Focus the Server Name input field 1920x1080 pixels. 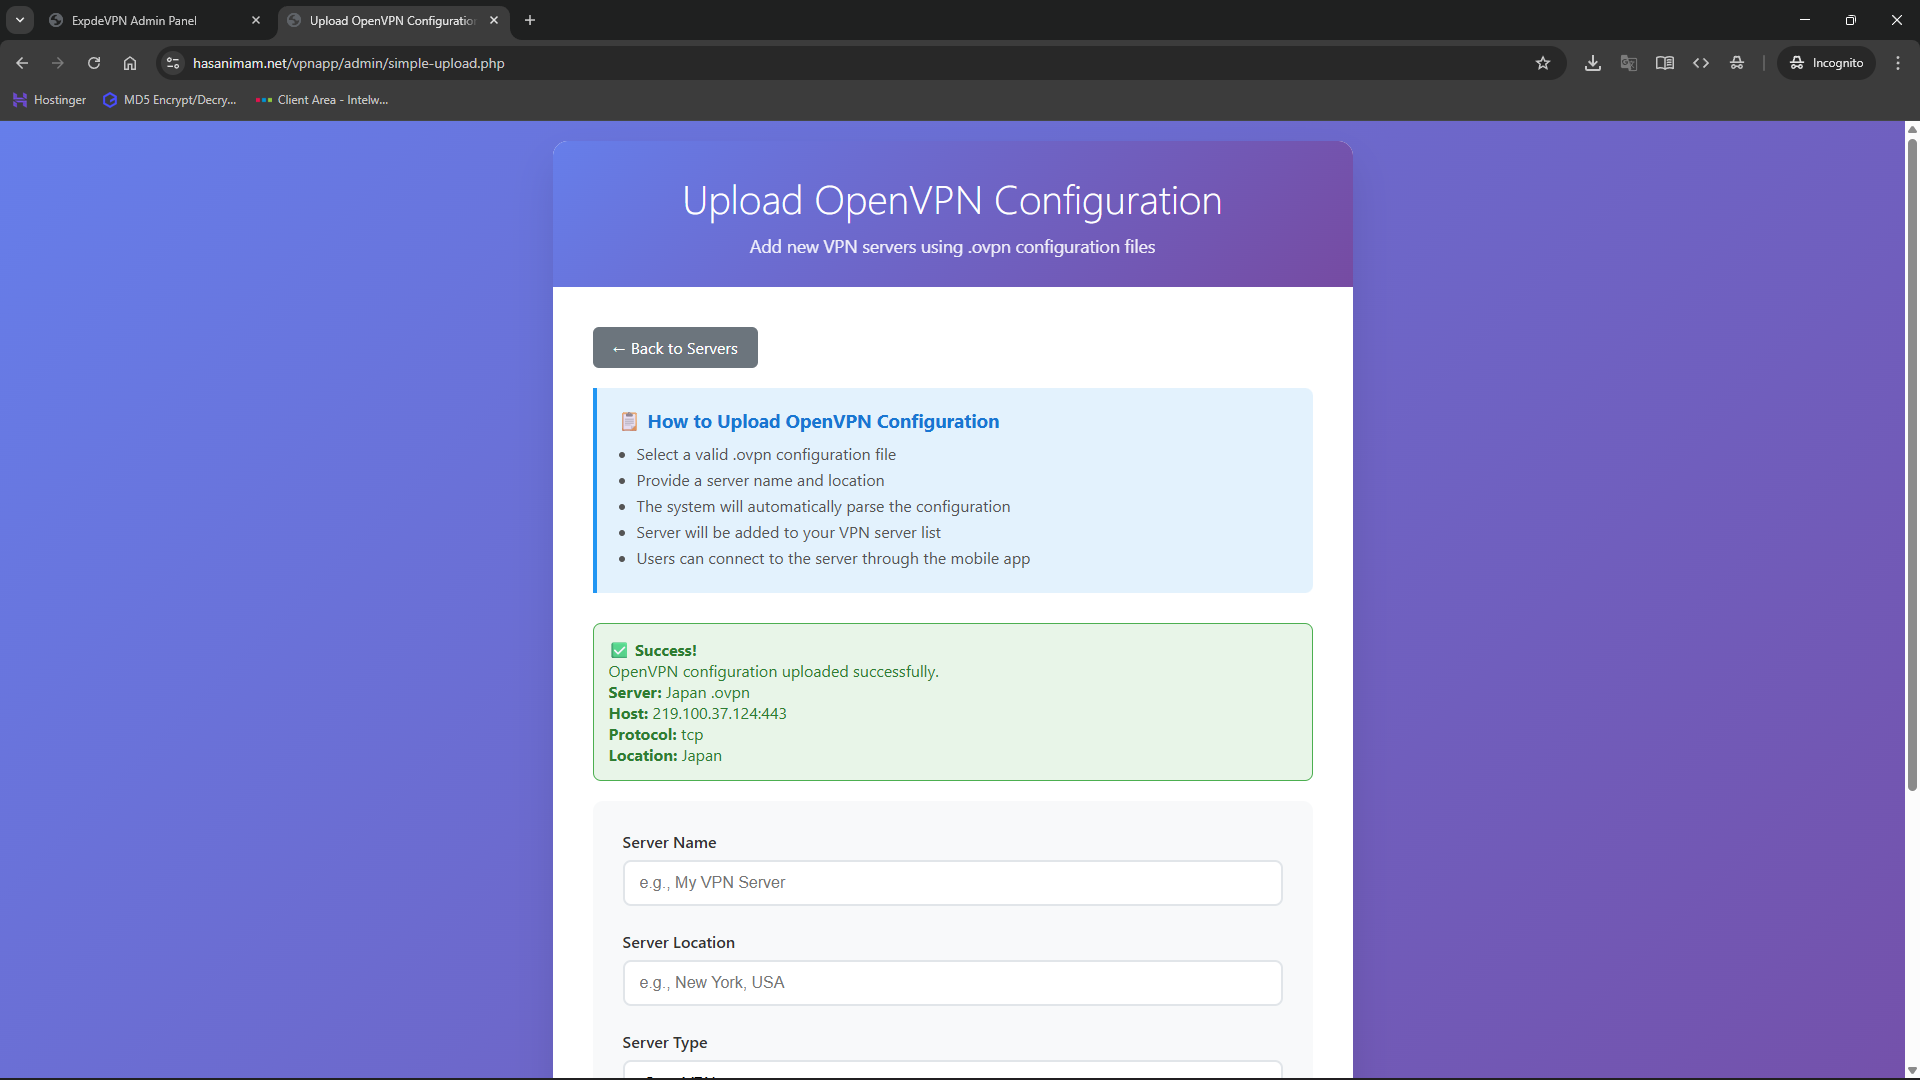952,883
